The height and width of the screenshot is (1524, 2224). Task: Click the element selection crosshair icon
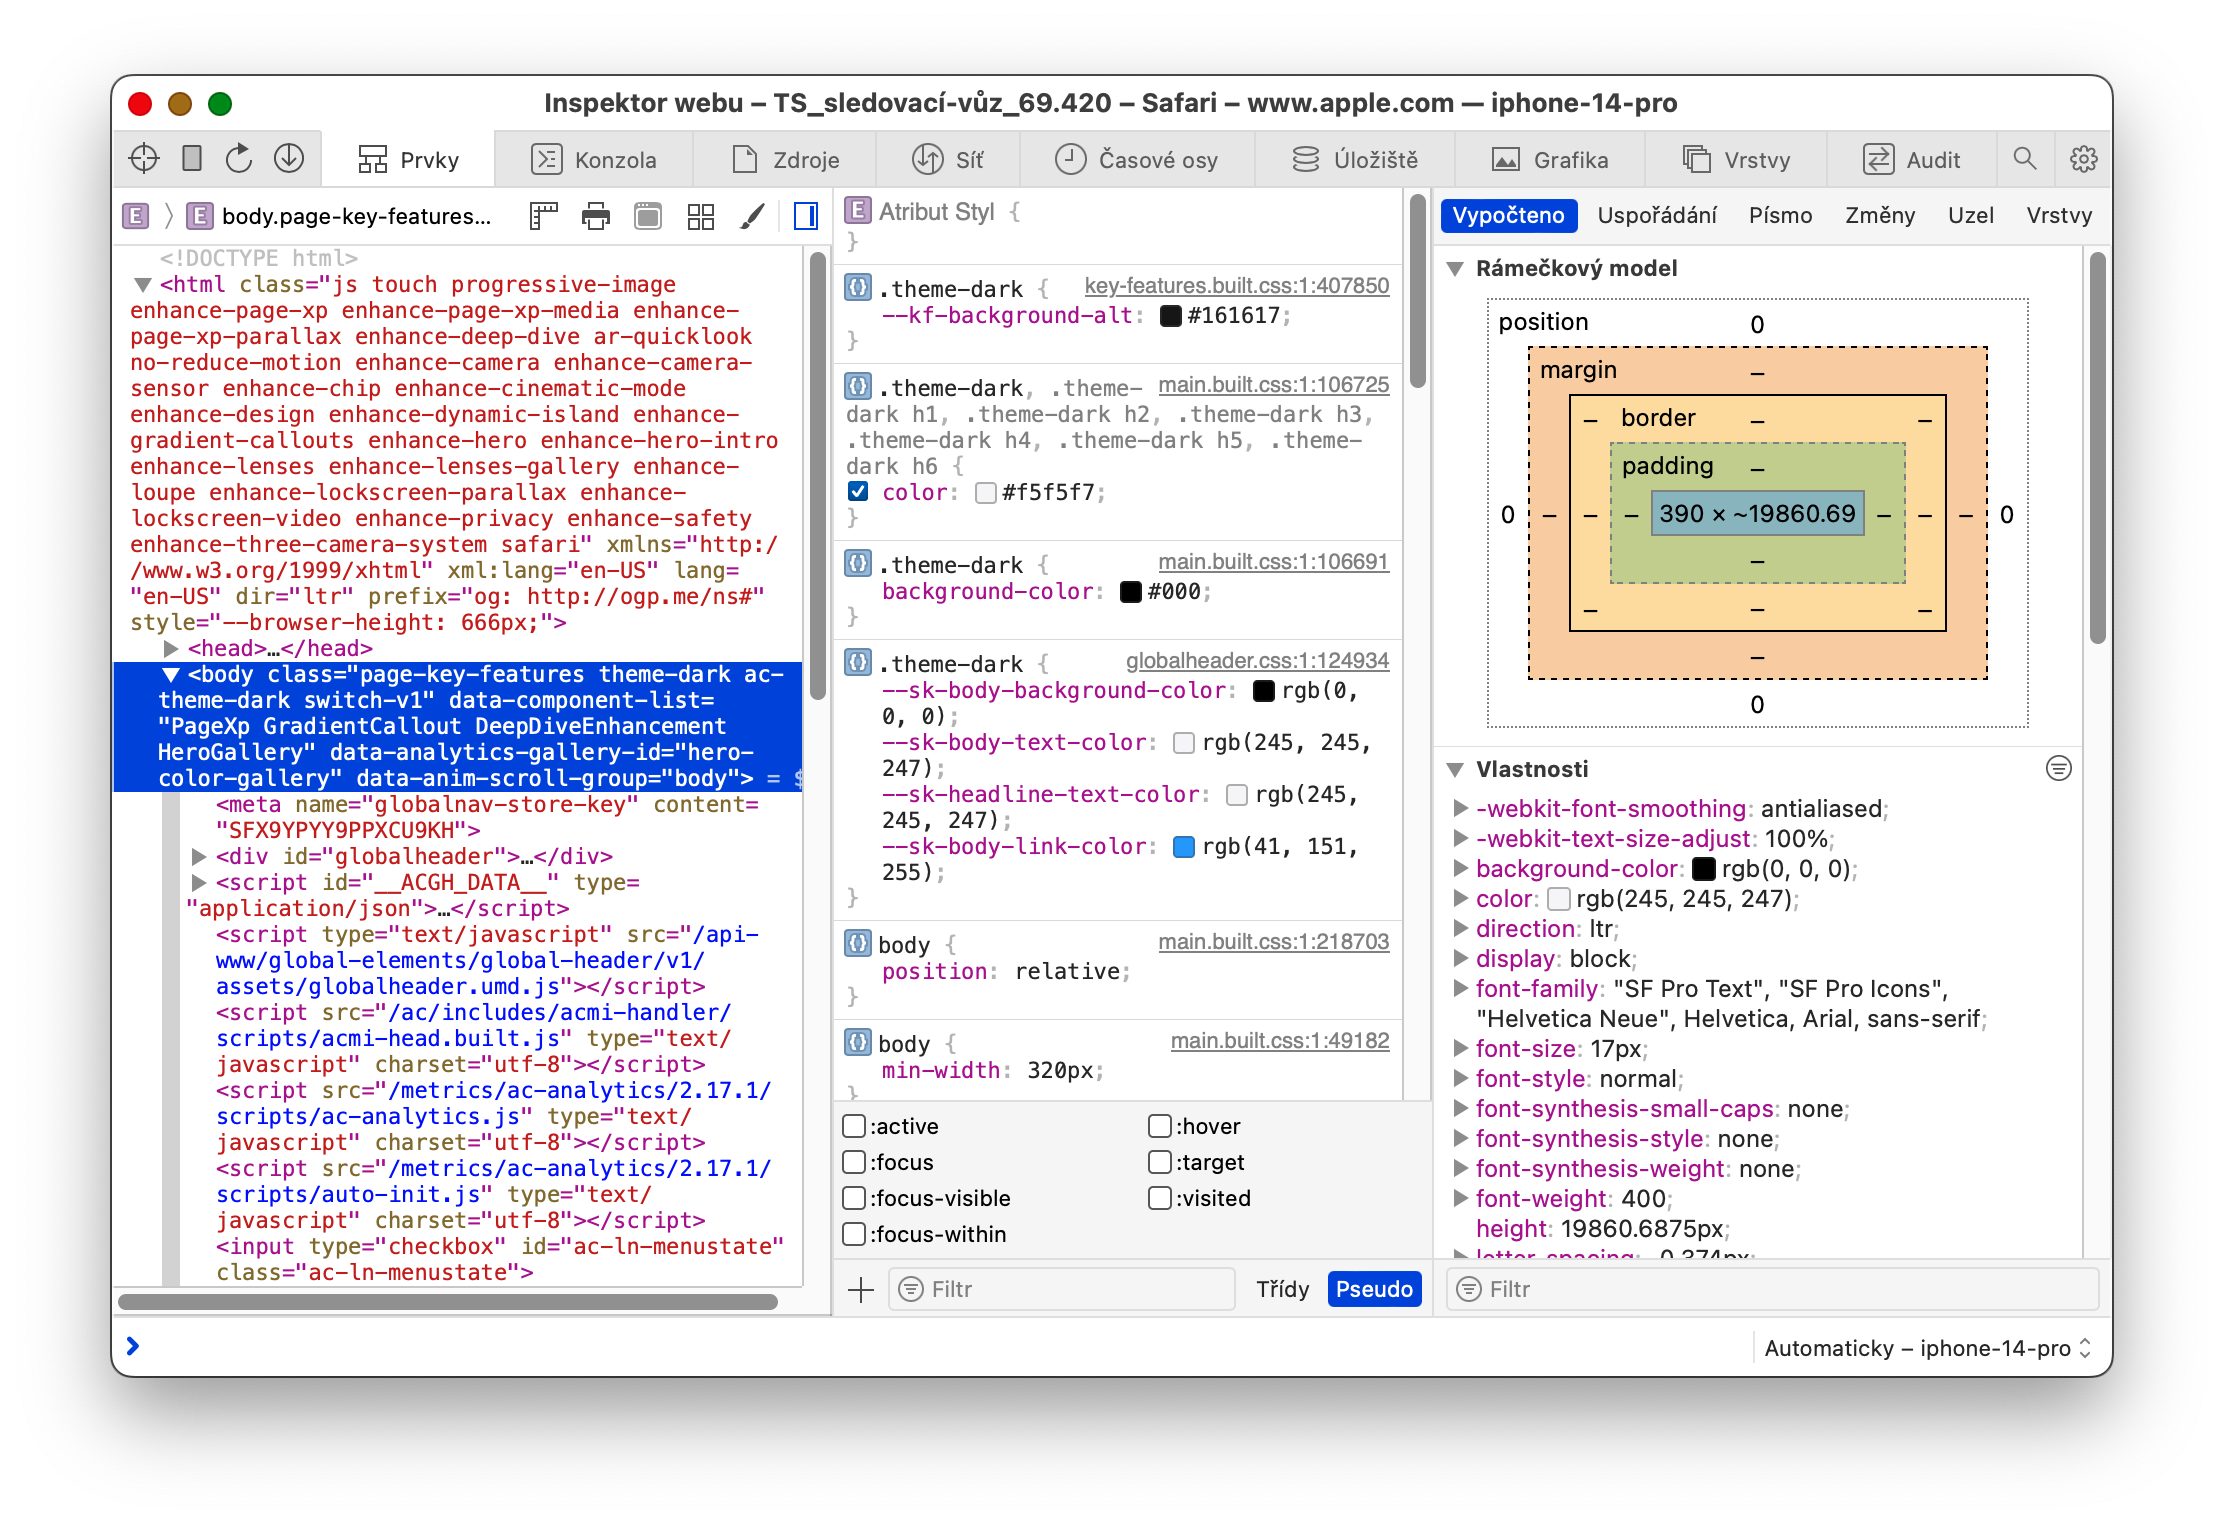click(x=144, y=159)
